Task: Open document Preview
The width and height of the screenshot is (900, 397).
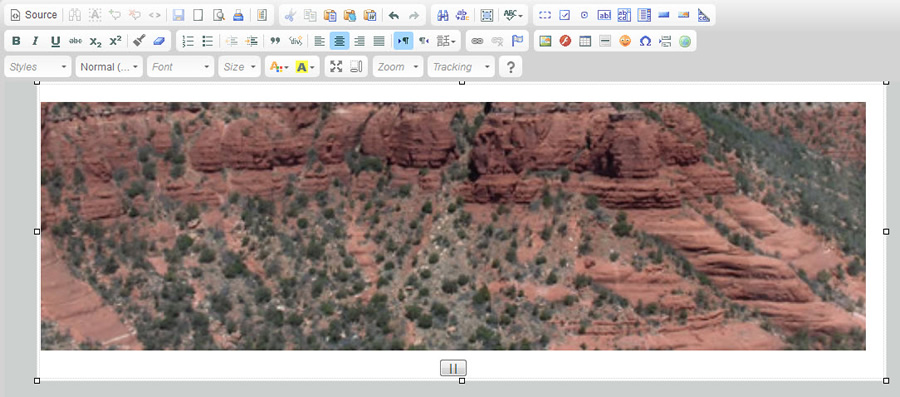Action: 218,15
